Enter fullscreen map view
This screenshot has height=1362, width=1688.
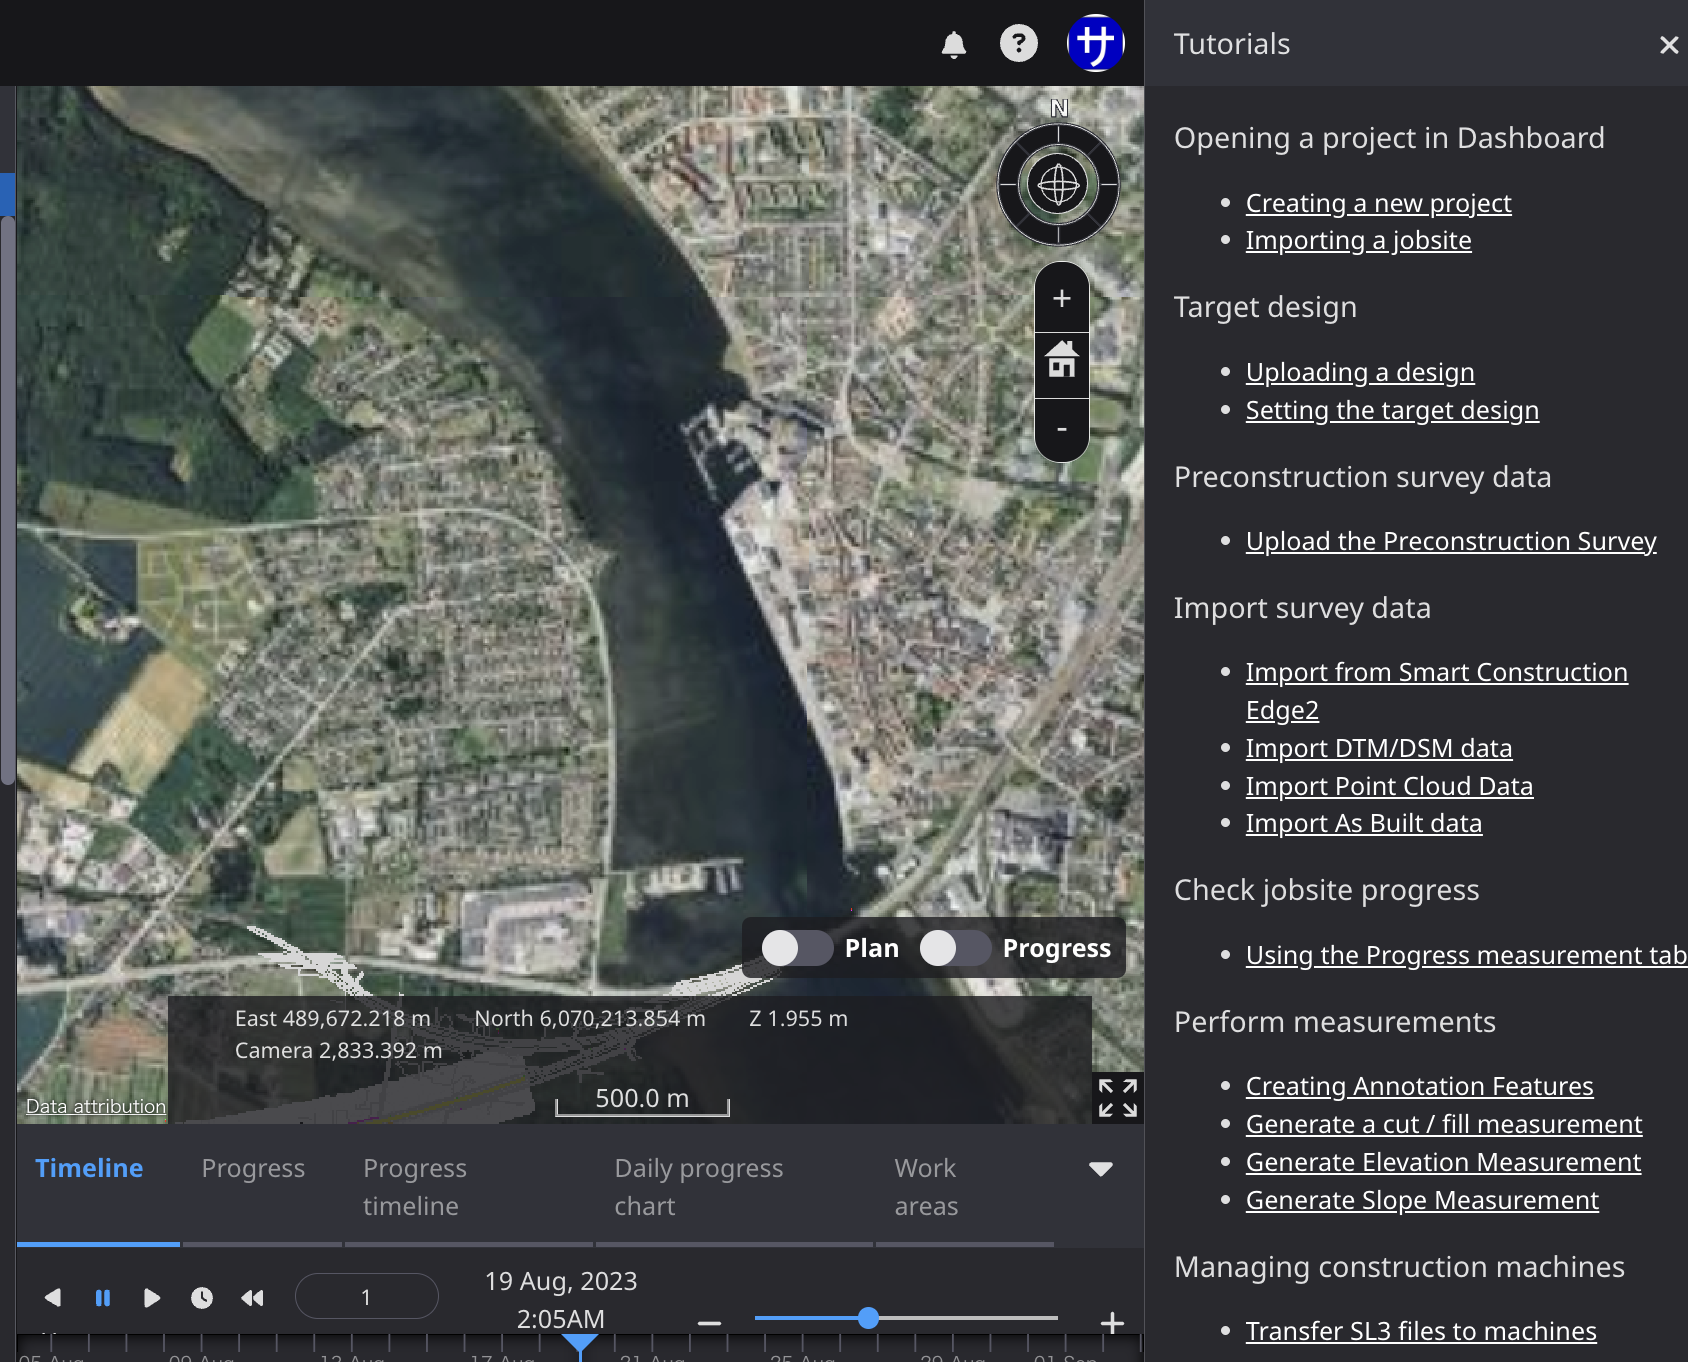1117,1097
